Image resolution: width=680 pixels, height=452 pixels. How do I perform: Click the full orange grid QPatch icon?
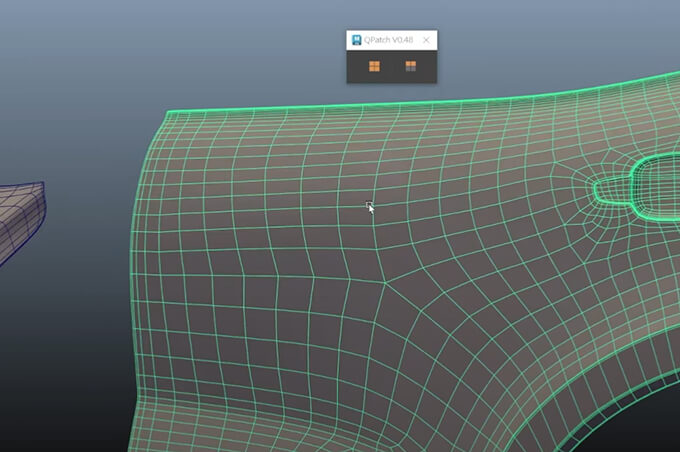pyautogui.click(x=374, y=66)
